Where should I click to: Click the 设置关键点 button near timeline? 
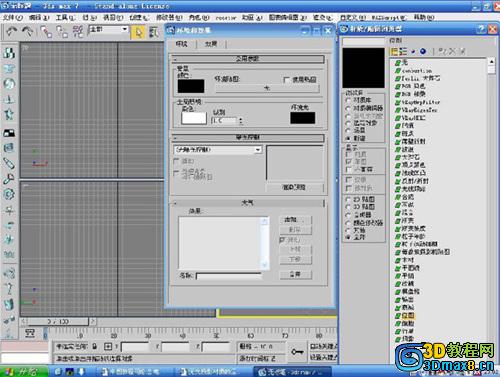pyautogui.click(x=323, y=357)
